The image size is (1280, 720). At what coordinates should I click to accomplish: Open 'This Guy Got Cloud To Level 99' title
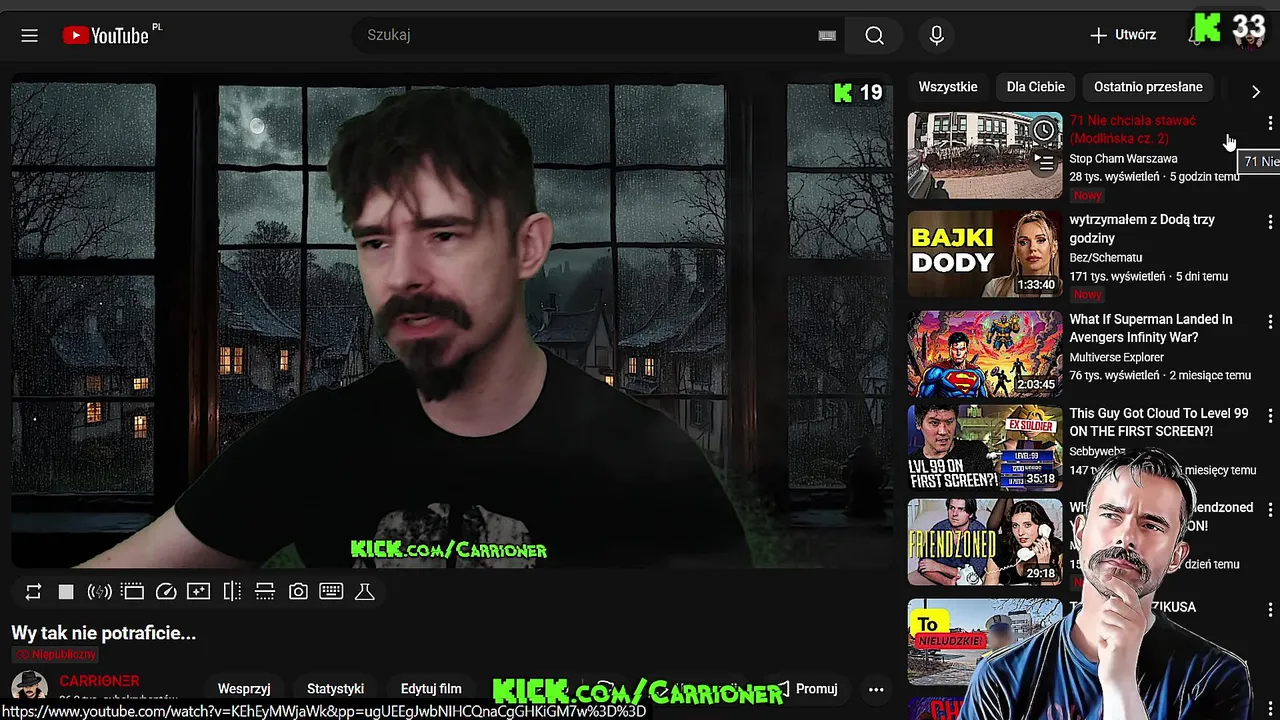(x=1158, y=422)
